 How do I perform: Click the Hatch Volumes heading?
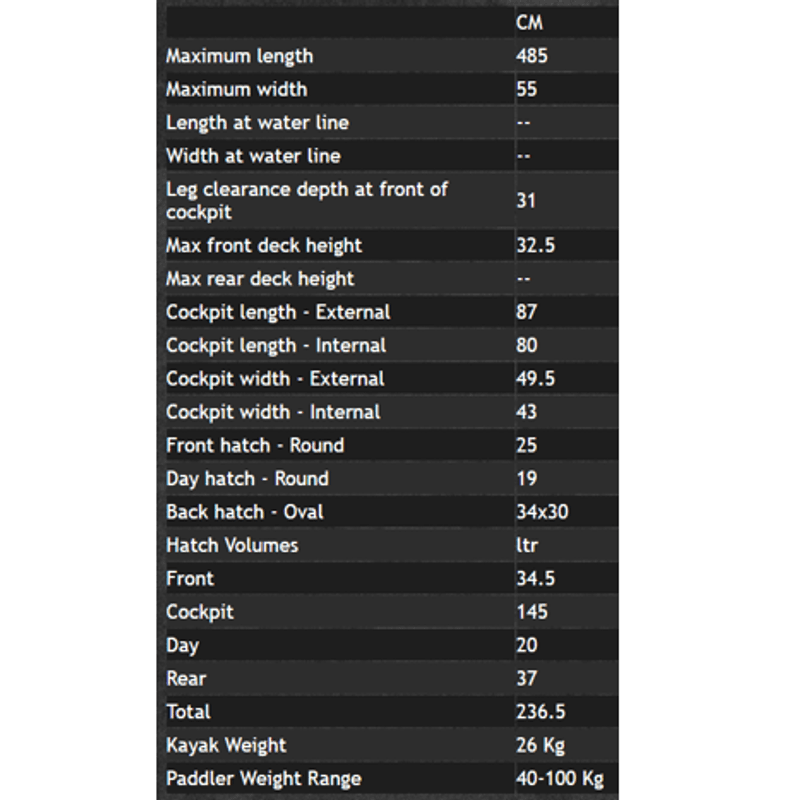[232, 545]
